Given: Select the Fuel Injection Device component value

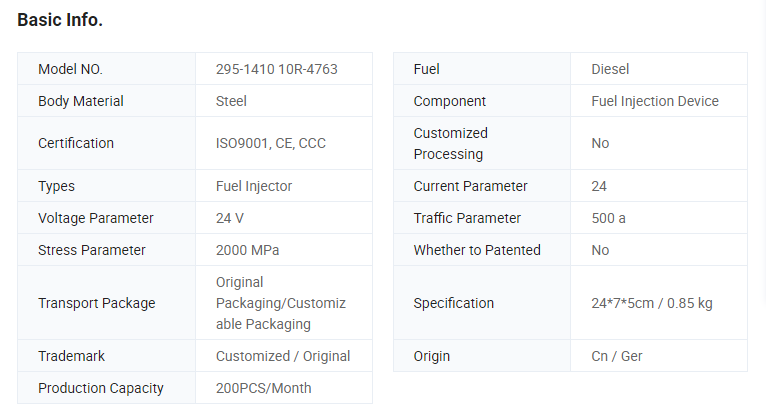Looking at the screenshot, I should (x=655, y=101).
